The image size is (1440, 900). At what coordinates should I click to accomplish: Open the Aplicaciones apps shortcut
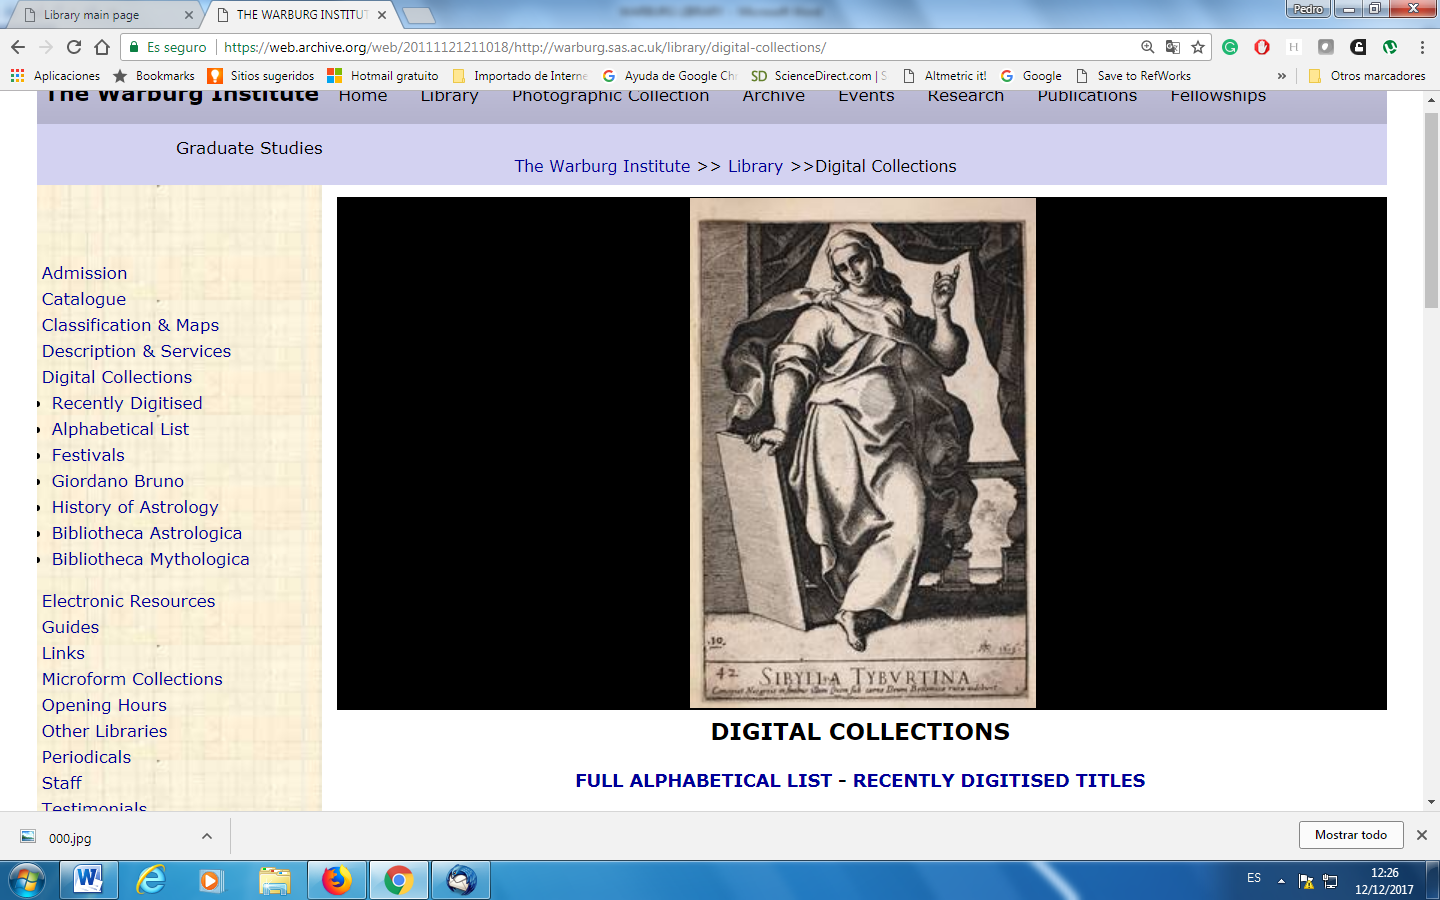tap(55, 76)
